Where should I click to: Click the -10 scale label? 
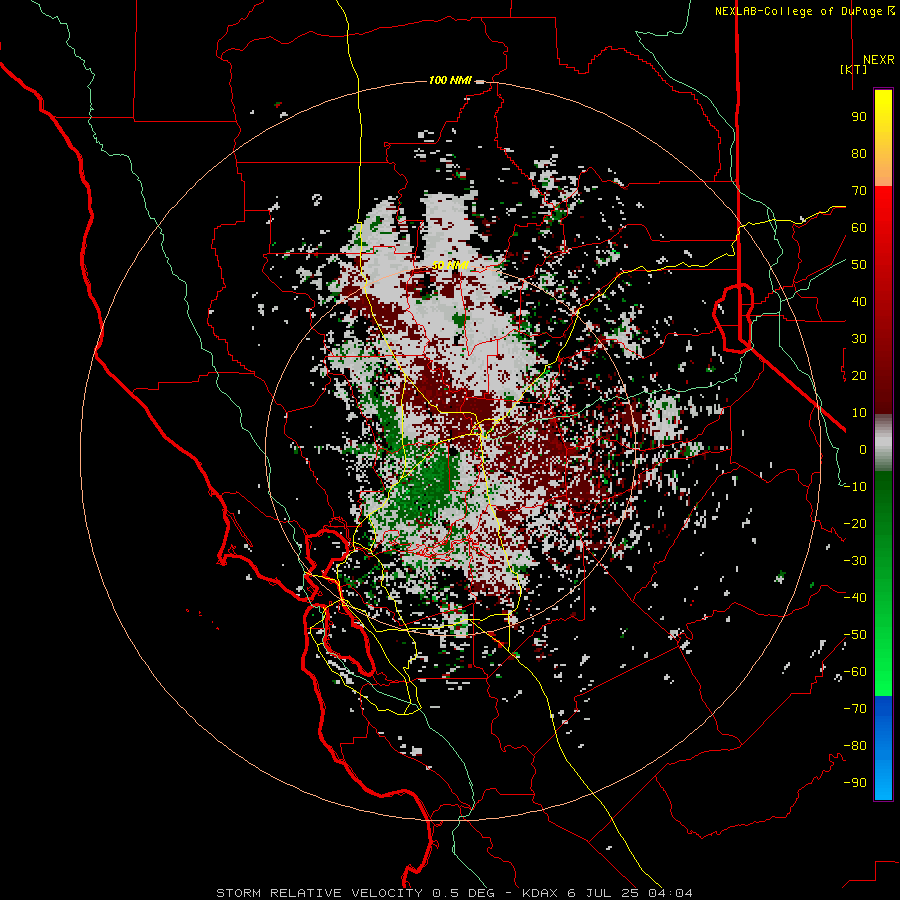tap(855, 487)
